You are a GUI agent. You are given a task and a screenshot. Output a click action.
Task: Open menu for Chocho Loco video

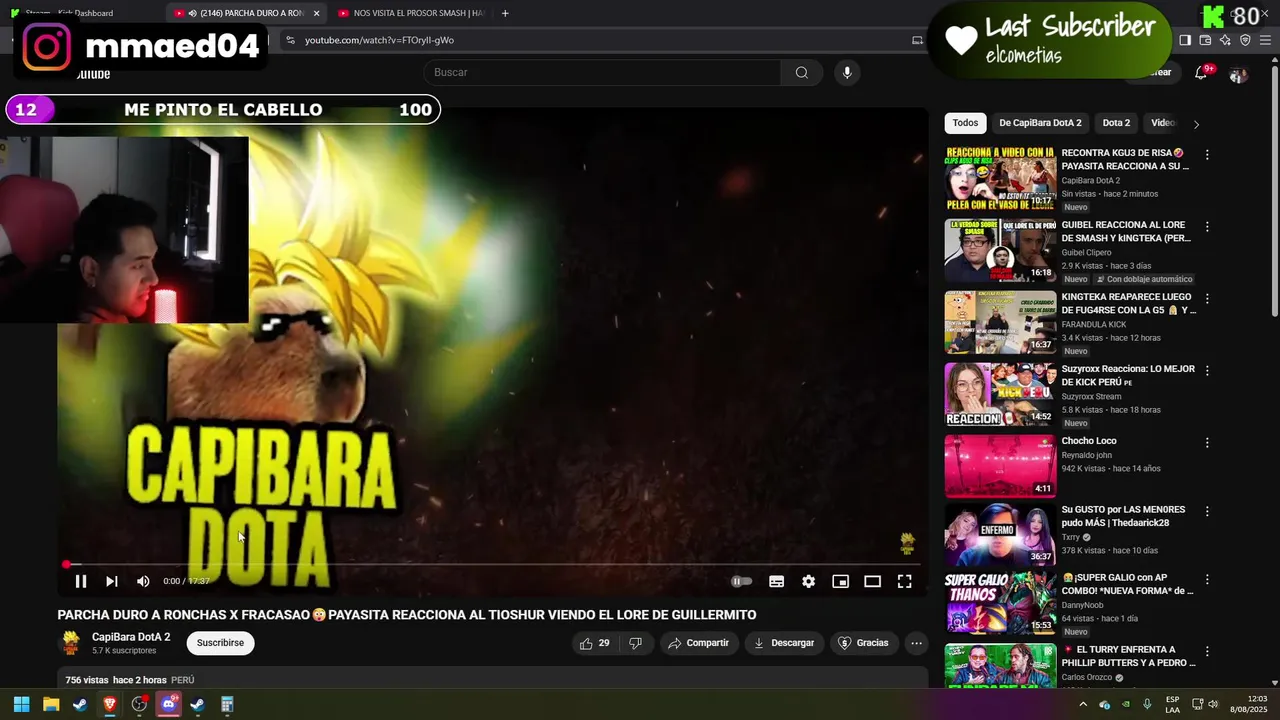1207,443
